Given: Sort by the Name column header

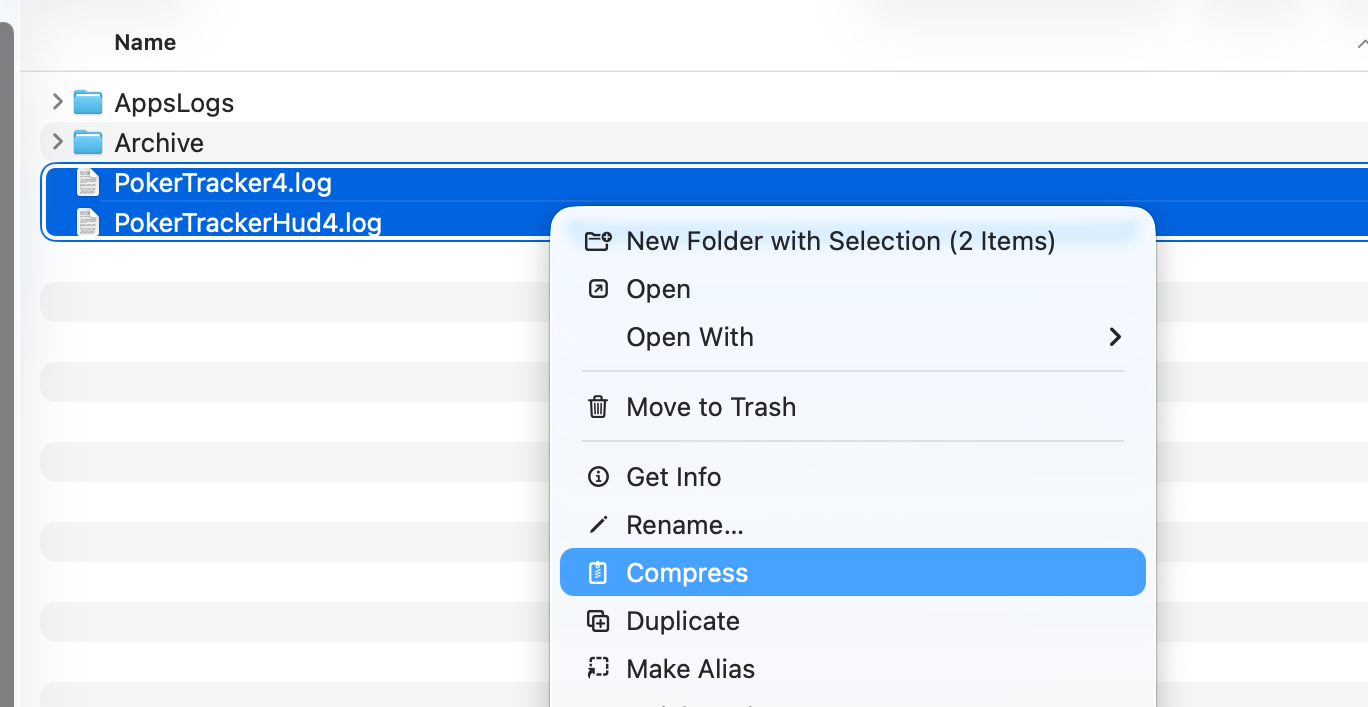Looking at the screenshot, I should pyautogui.click(x=145, y=42).
